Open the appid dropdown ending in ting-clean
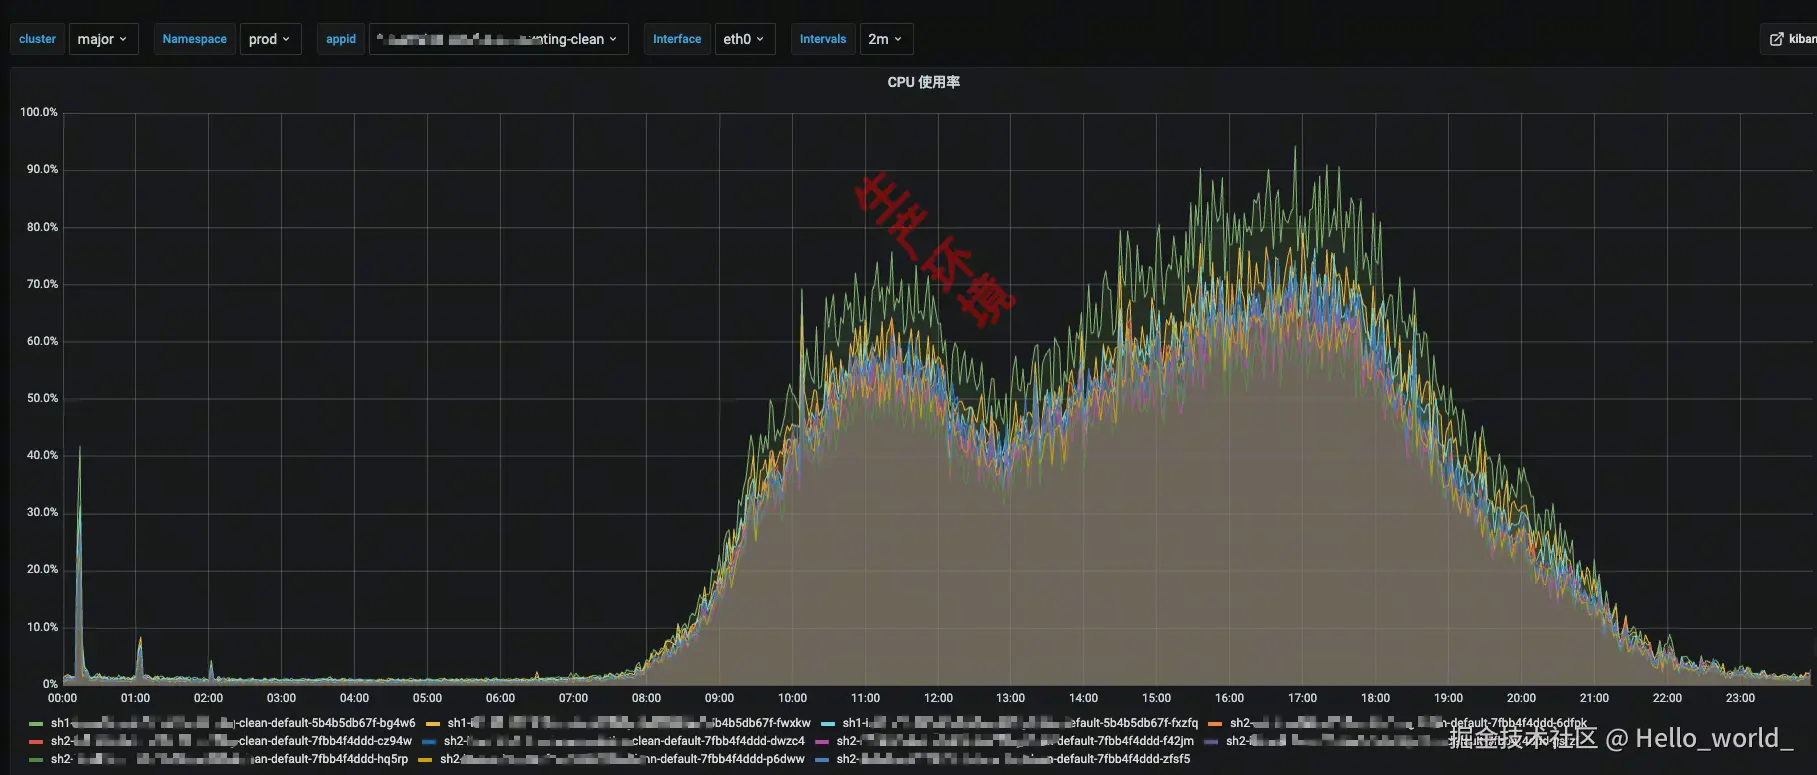 click(498, 39)
